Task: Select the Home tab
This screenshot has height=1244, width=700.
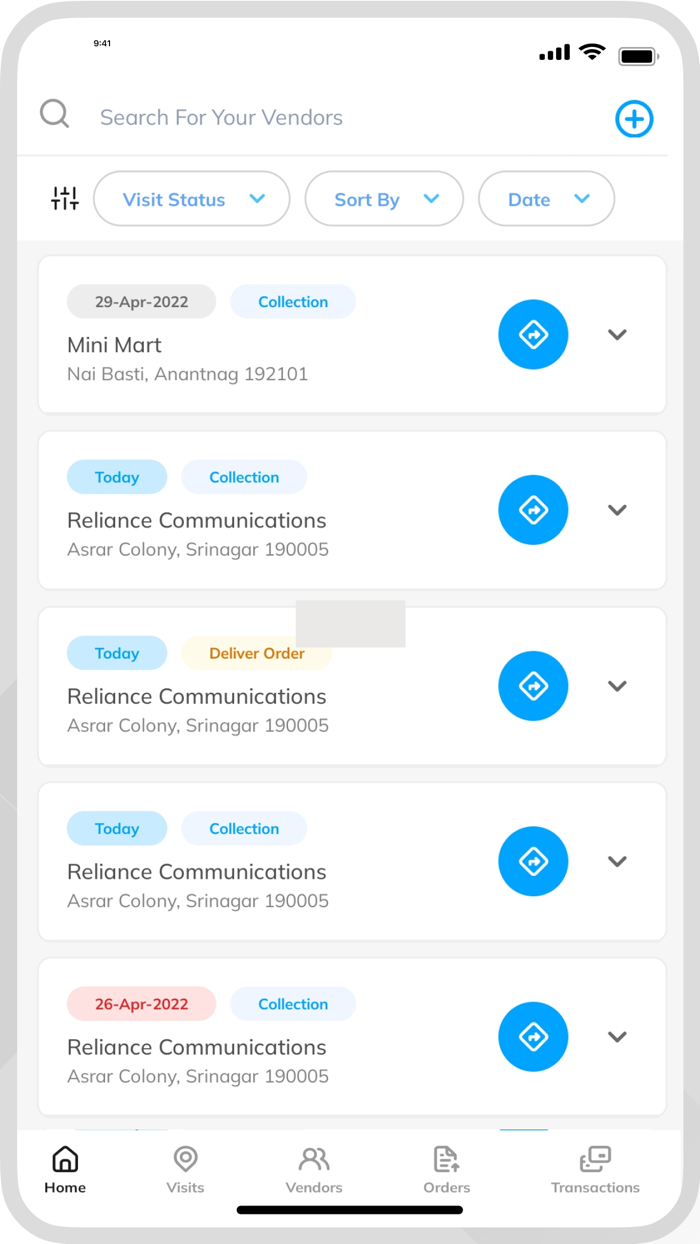Action: 65,1170
